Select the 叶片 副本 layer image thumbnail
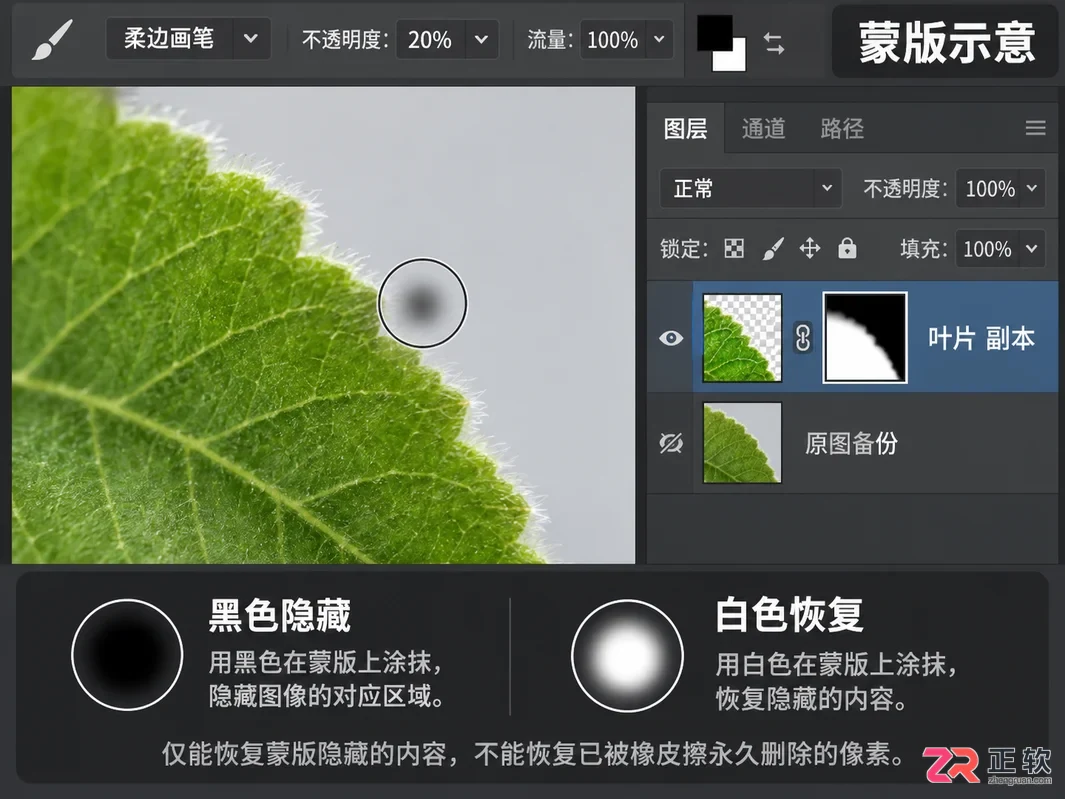 [x=742, y=338]
